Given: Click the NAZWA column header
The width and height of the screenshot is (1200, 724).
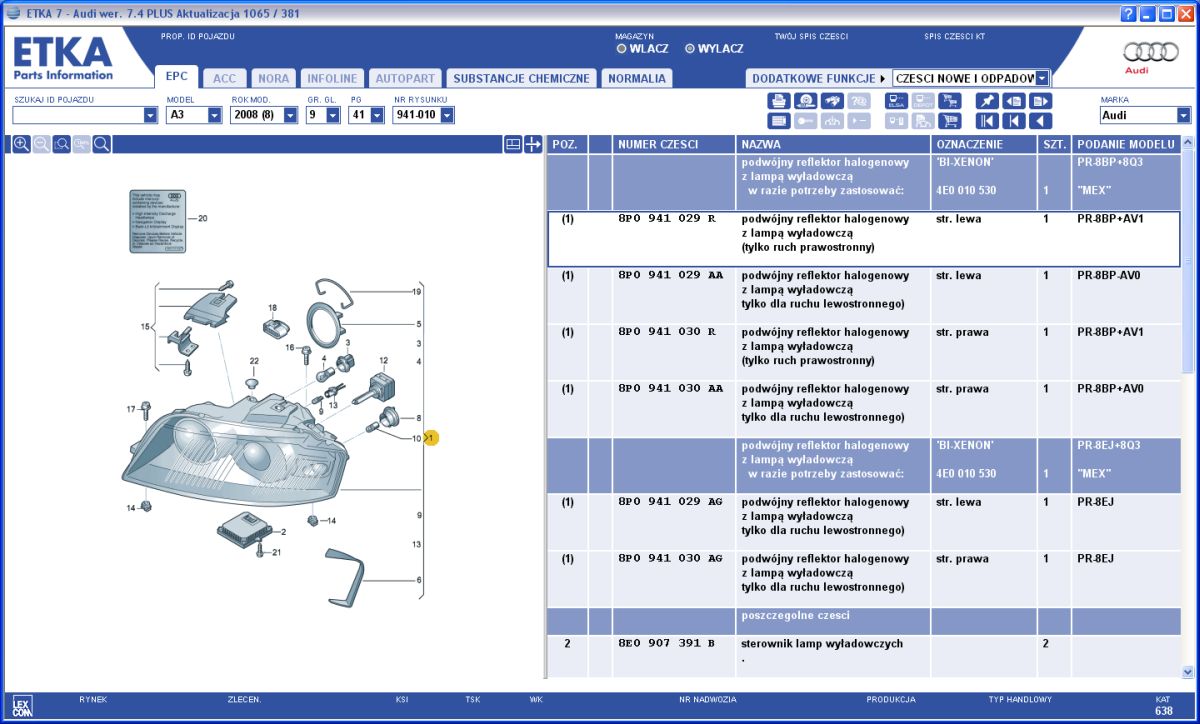Looking at the screenshot, I should click(833, 144).
